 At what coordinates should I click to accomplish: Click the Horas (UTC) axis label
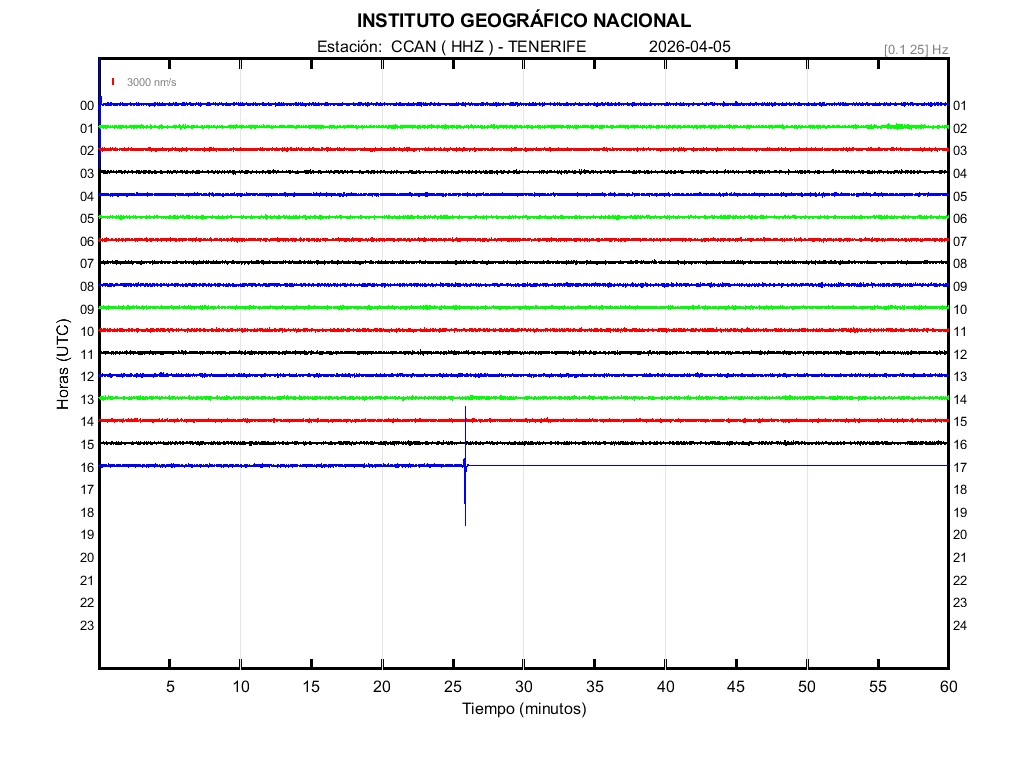63,365
